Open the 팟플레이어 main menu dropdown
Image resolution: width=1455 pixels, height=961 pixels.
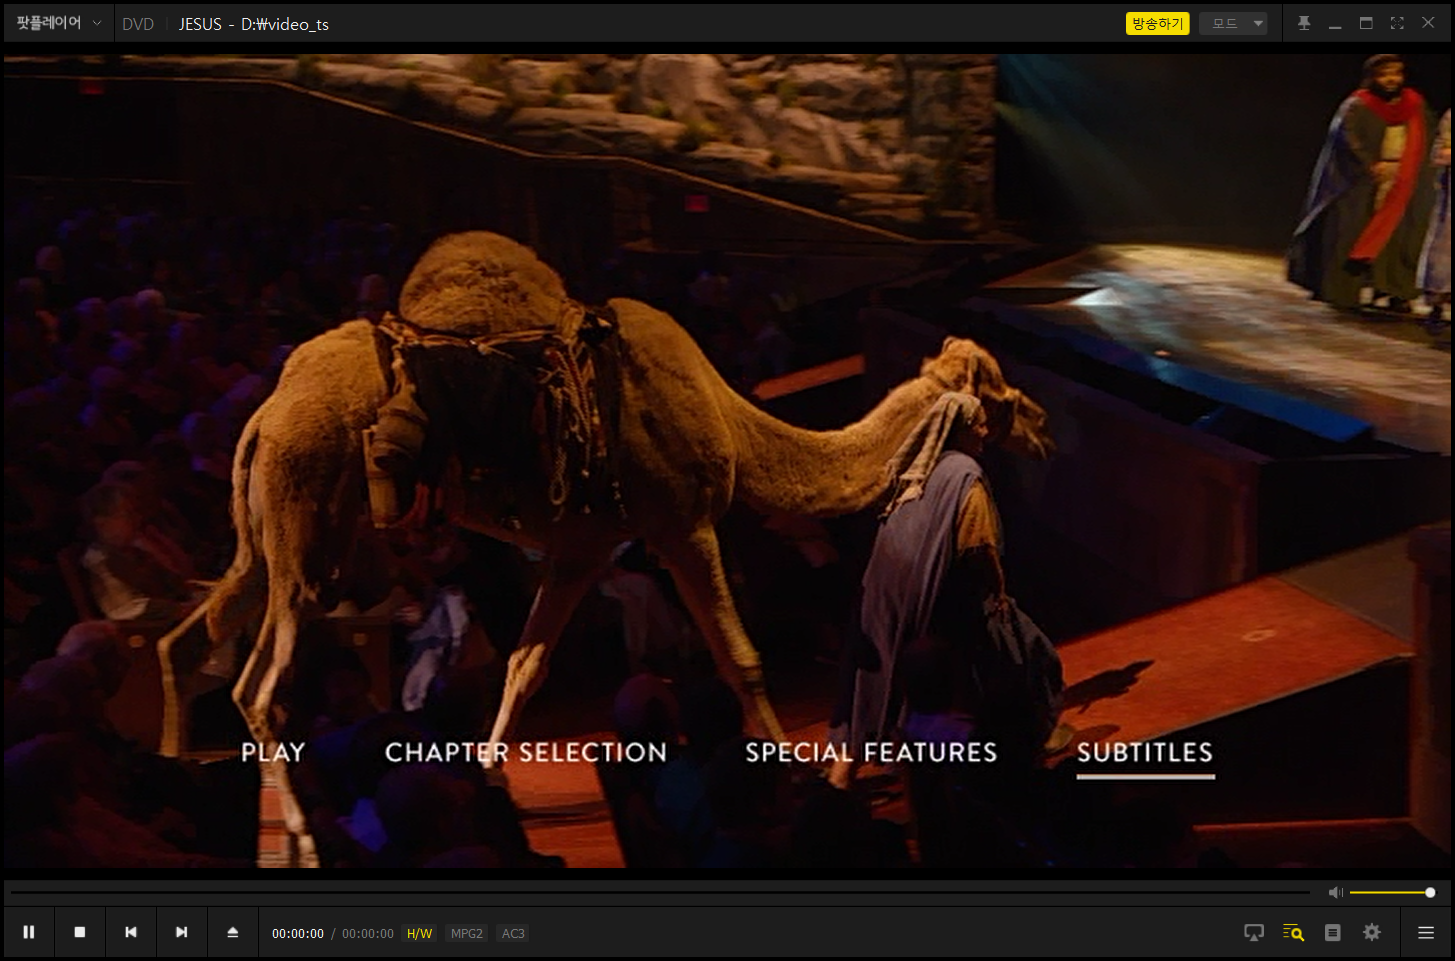[x=58, y=23]
